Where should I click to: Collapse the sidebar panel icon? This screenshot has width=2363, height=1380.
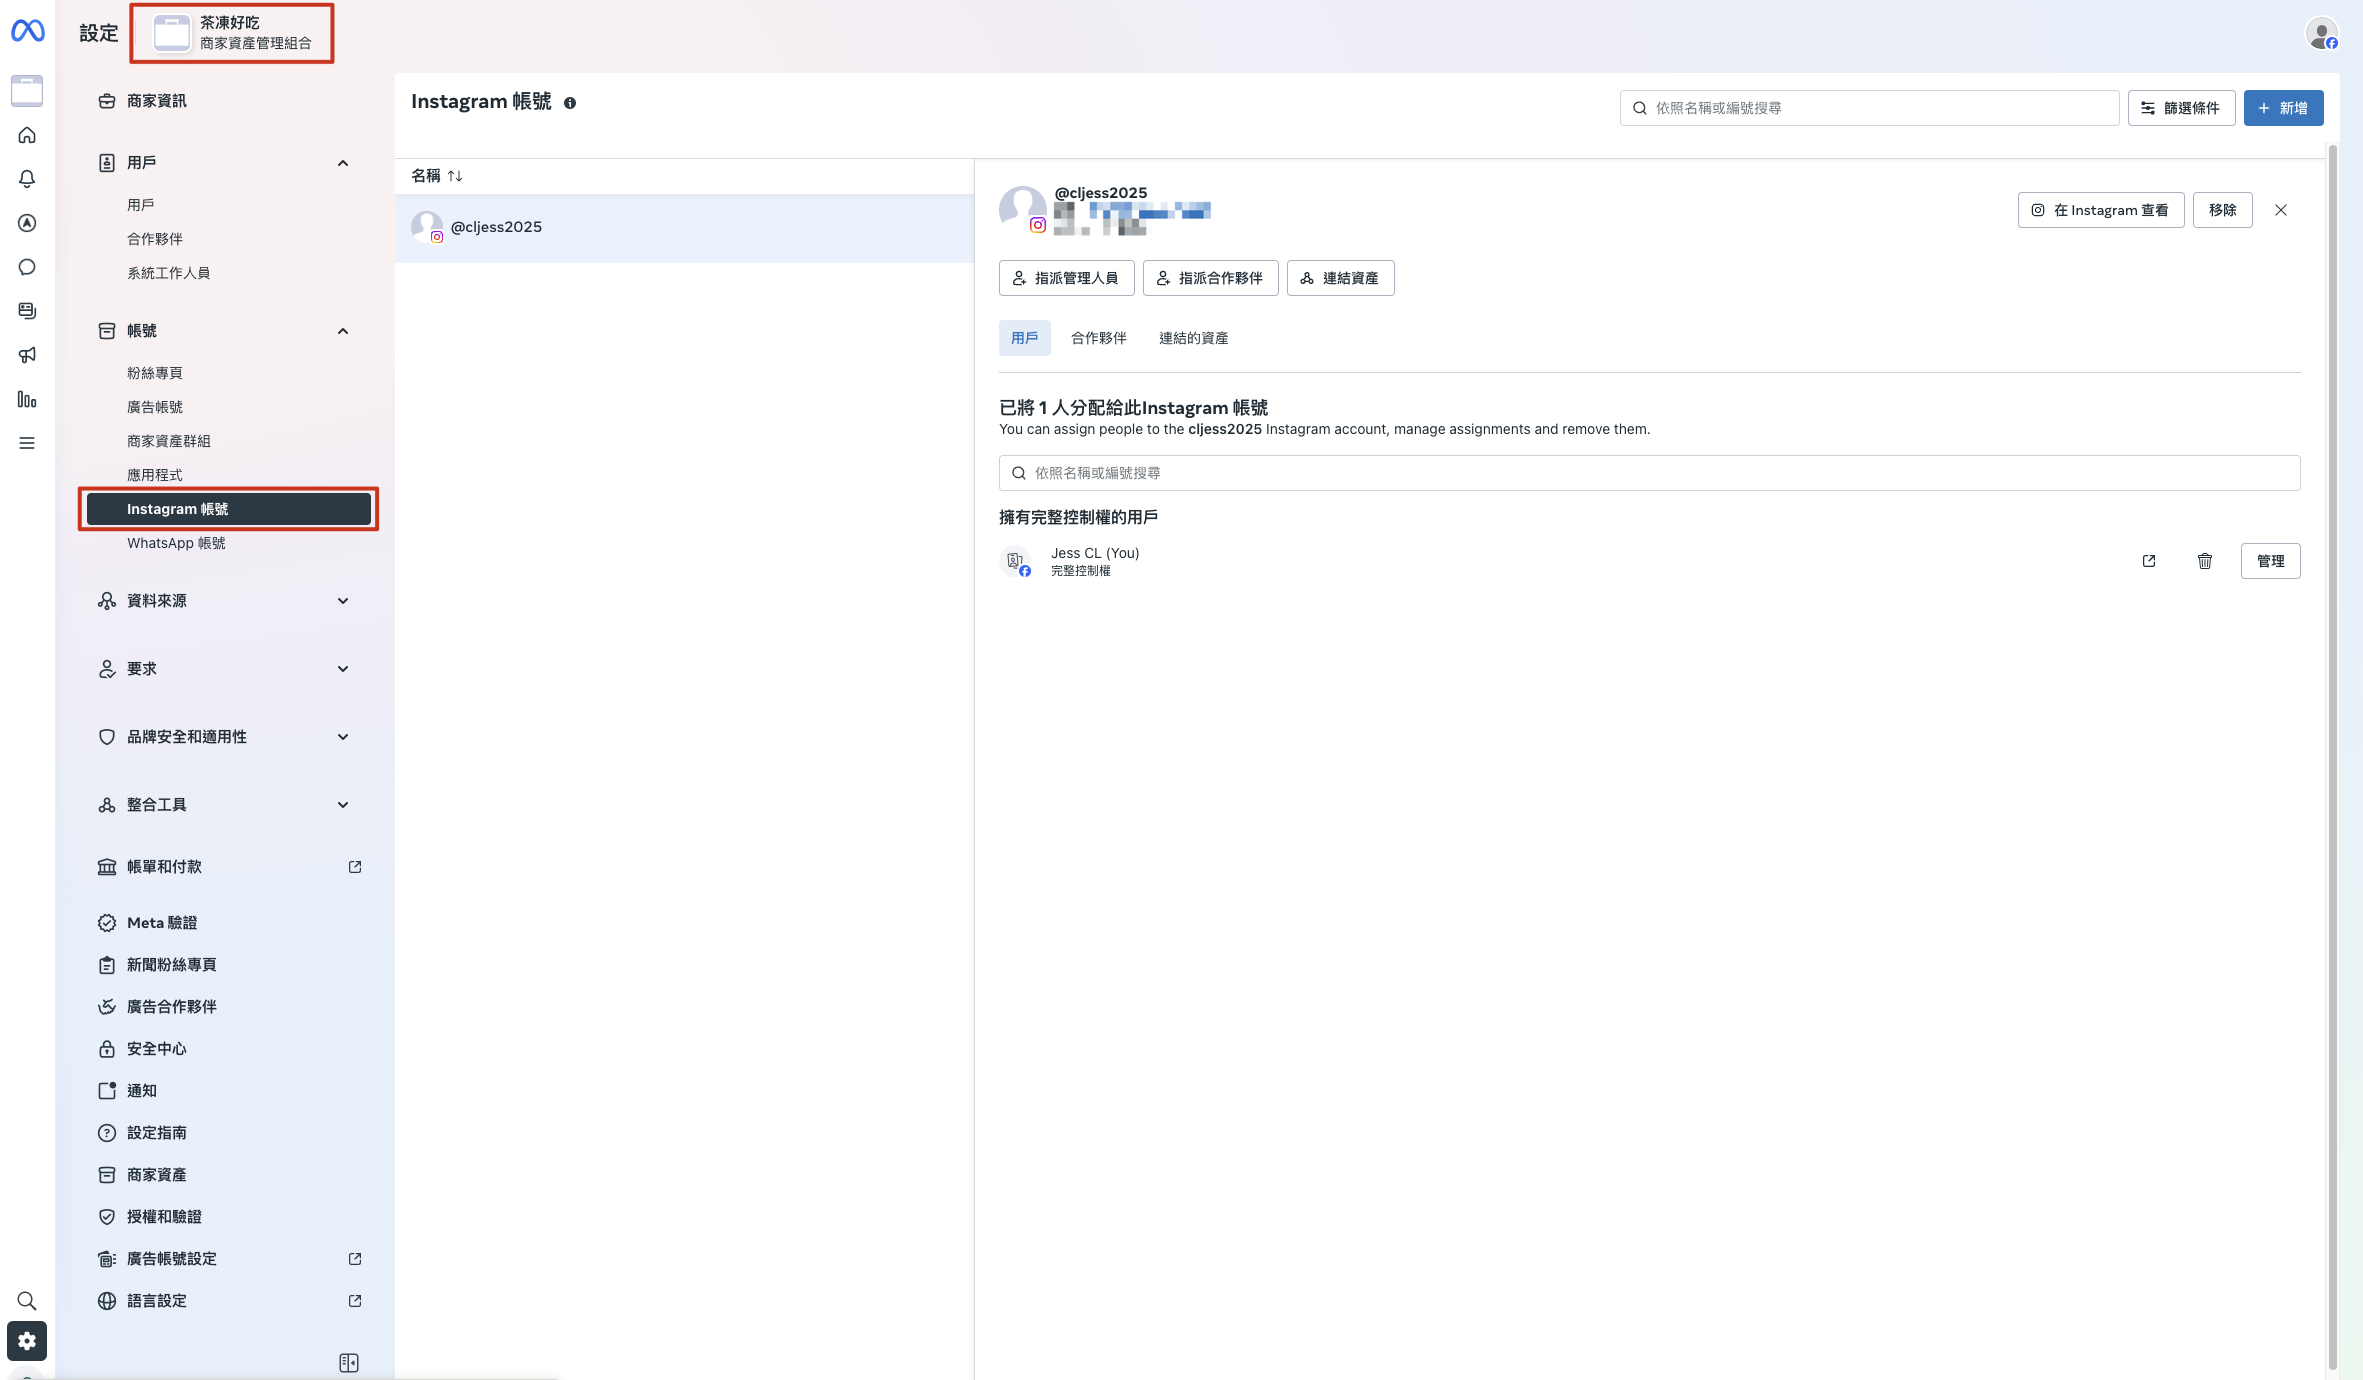coord(349,1363)
